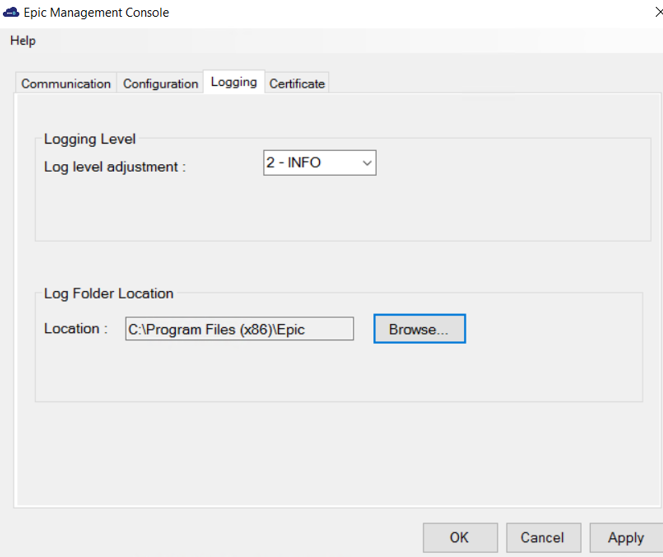Image resolution: width=663 pixels, height=557 pixels.
Task: Confirm settings with OK button
Action: click(x=460, y=538)
